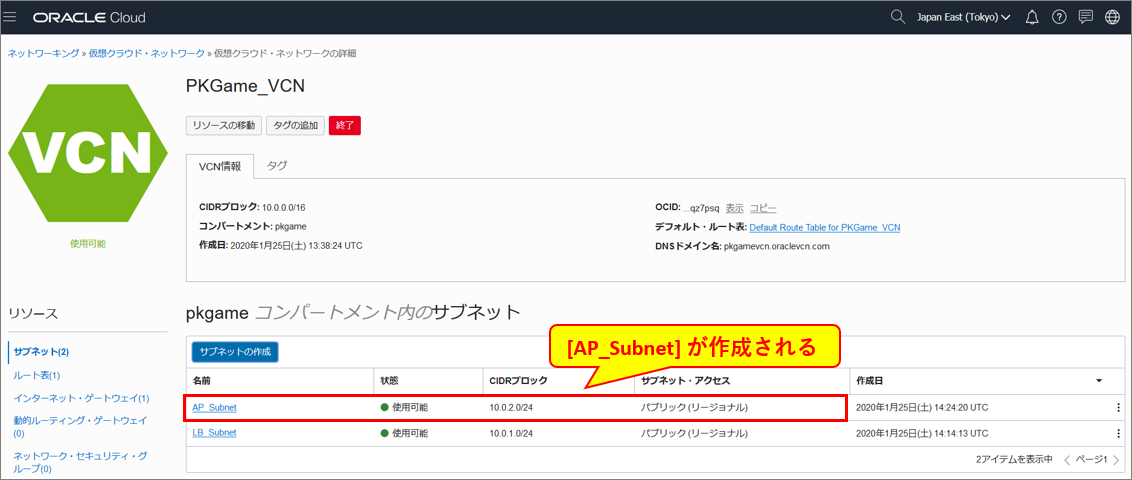Open the search magnifier icon
The width and height of the screenshot is (1132, 480).
898,17
